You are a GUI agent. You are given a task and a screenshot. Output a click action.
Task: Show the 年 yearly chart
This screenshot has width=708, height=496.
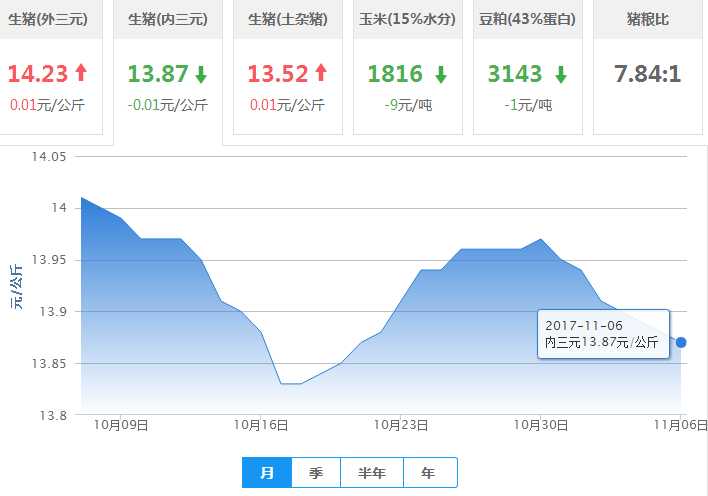430,473
